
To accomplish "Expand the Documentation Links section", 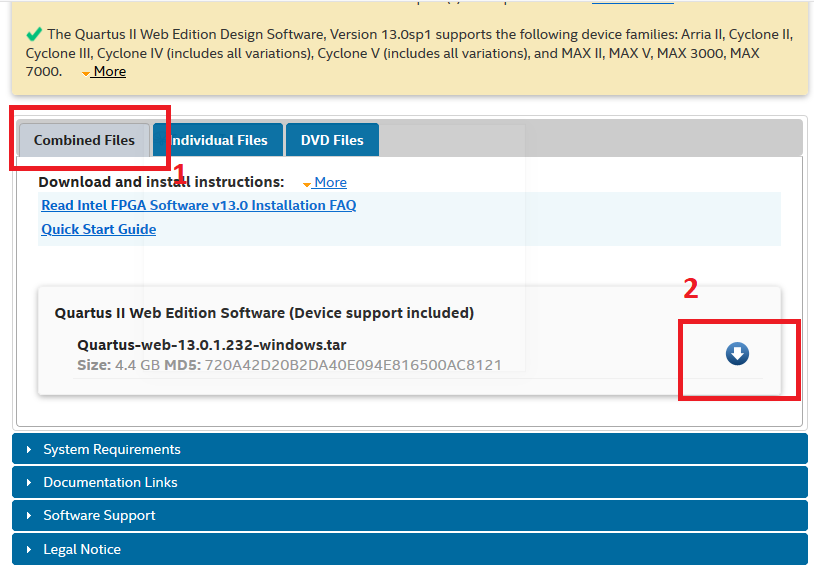I will [x=410, y=482].
